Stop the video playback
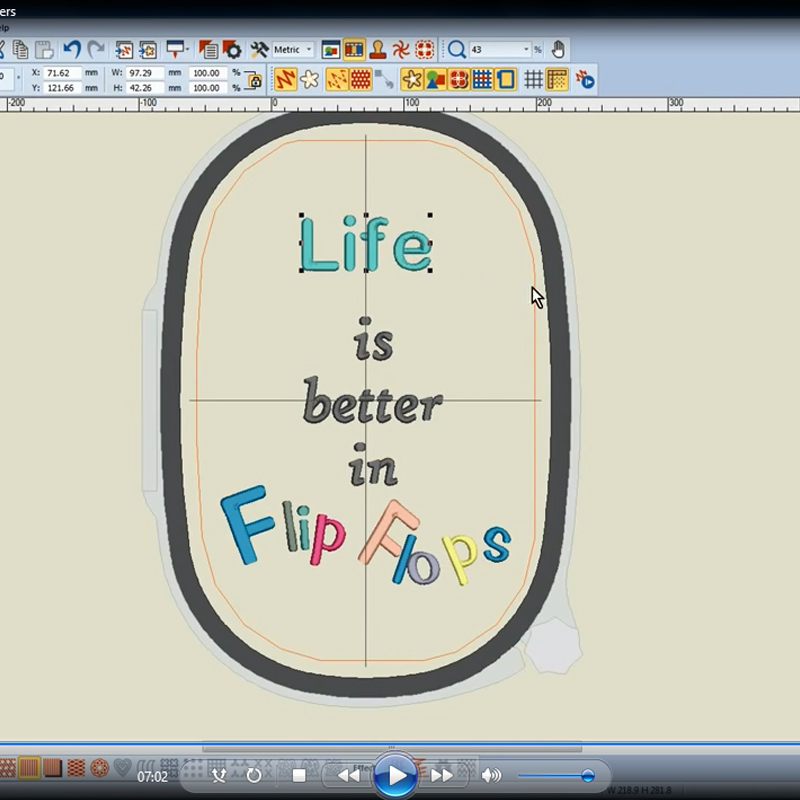The image size is (800, 800). [299, 776]
